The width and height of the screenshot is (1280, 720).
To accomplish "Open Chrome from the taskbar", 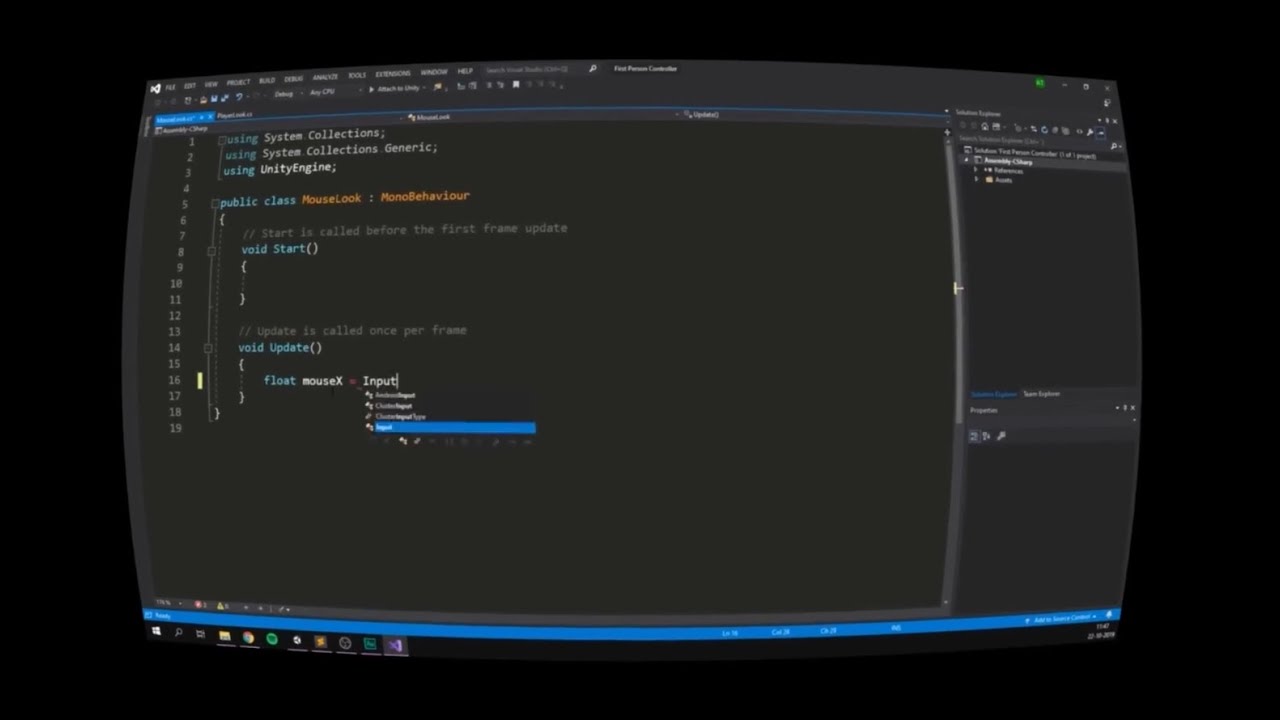I will click(248, 637).
